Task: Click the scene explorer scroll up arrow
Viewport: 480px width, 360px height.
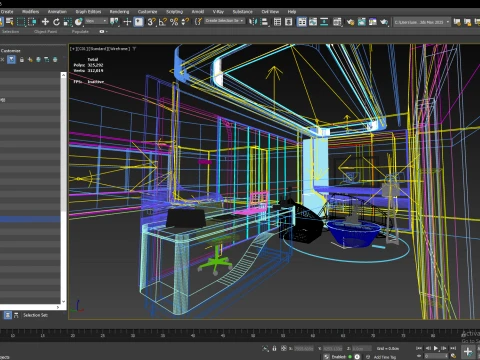Action: [x=63, y=75]
